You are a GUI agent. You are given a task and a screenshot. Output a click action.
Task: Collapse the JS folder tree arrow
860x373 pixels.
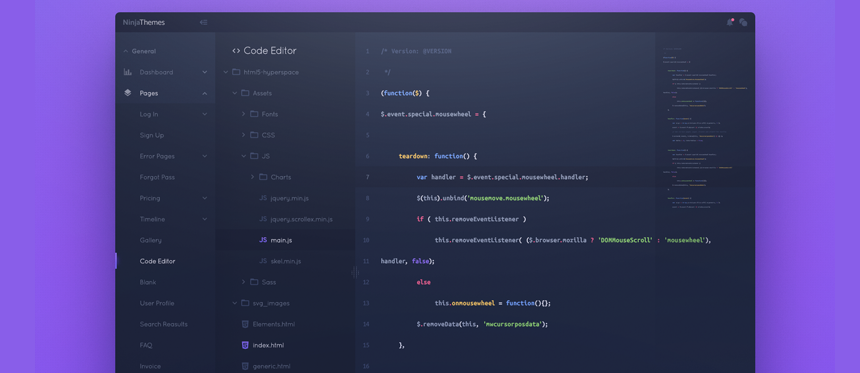[x=244, y=156]
